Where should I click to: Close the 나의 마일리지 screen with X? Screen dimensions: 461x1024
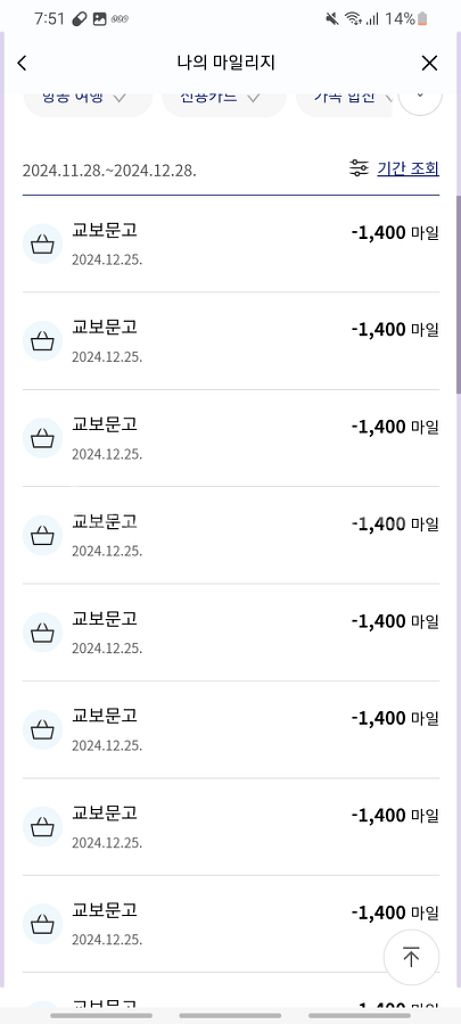click(x=429, y=63)
